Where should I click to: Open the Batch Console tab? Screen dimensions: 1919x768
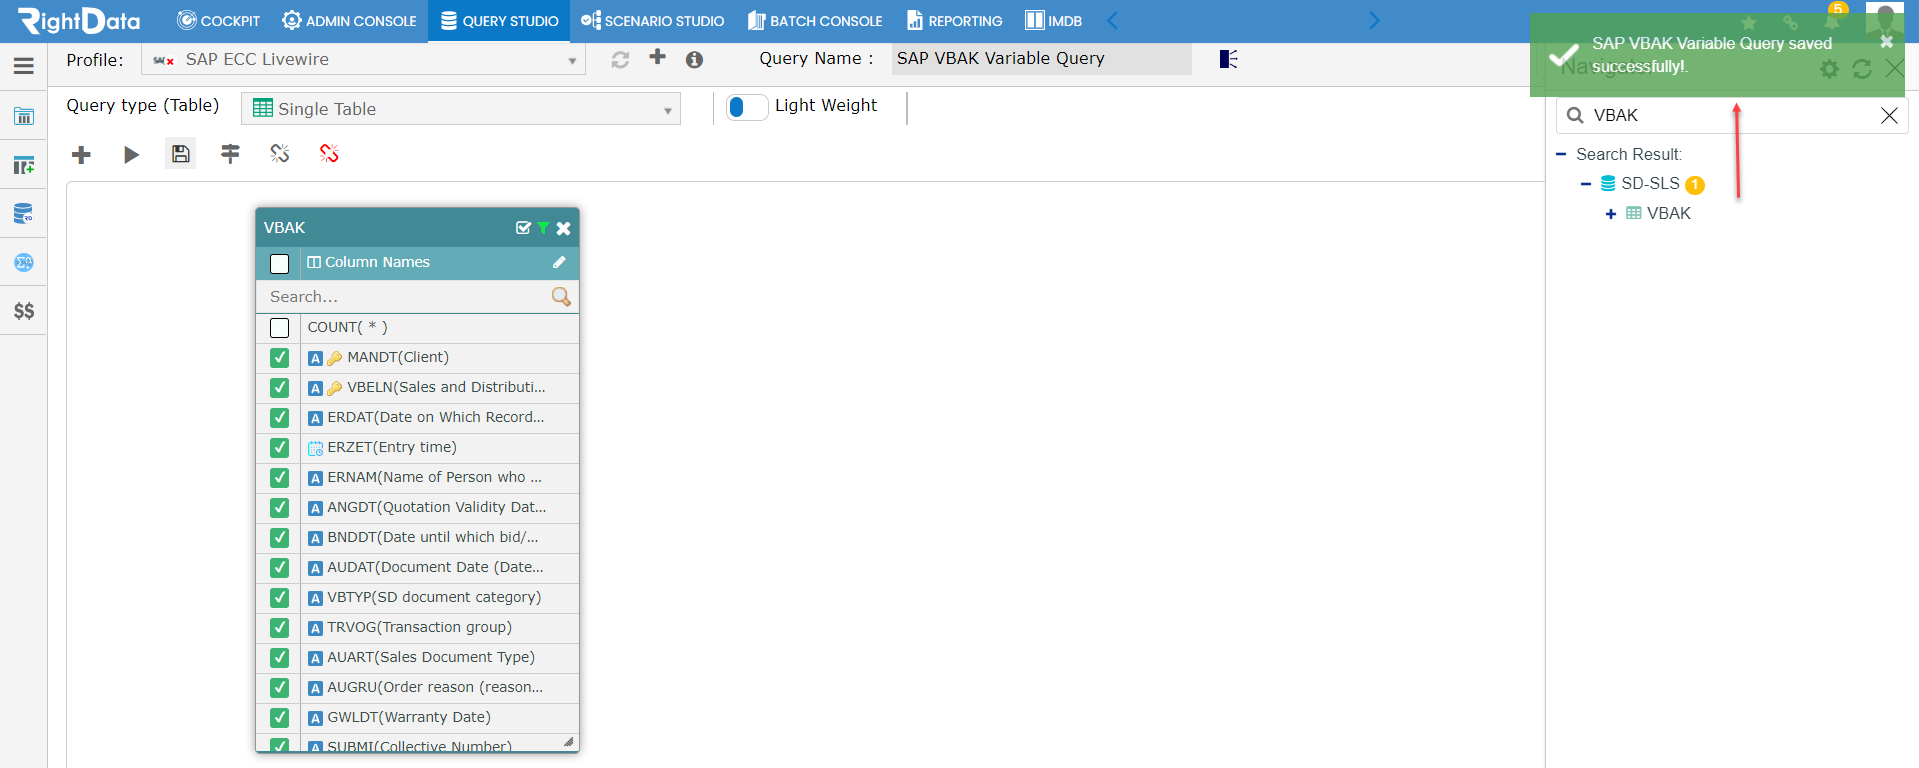[815, 21]
